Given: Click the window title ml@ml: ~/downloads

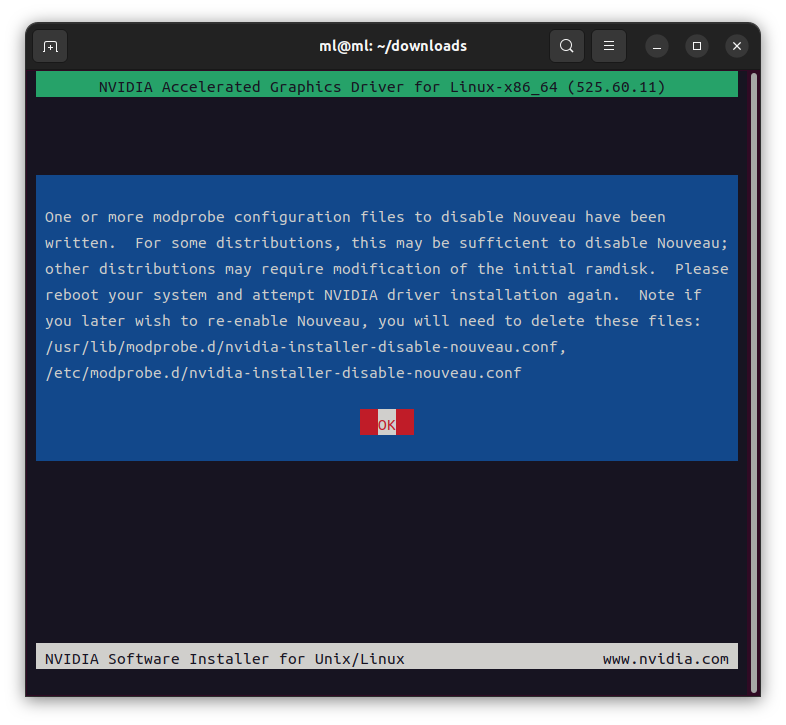Looking at the screenshot, I should [393, 46].
